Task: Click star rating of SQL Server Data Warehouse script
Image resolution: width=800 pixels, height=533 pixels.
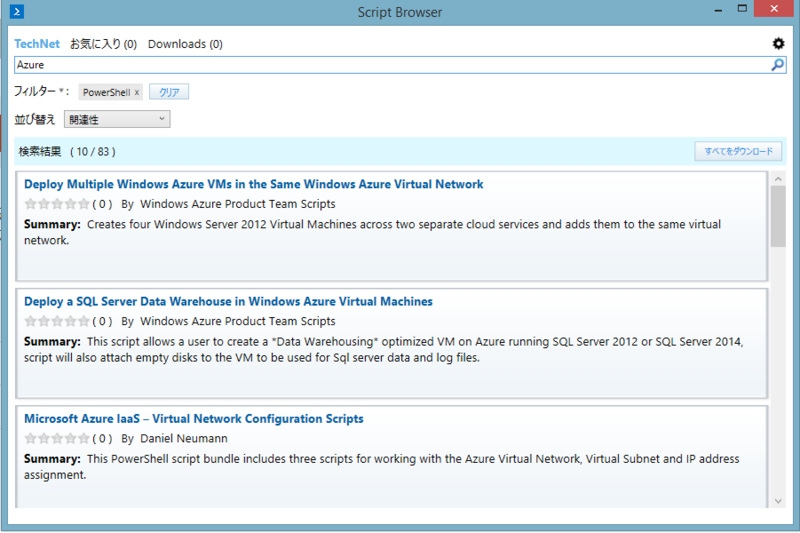Action: coord(57,321)
